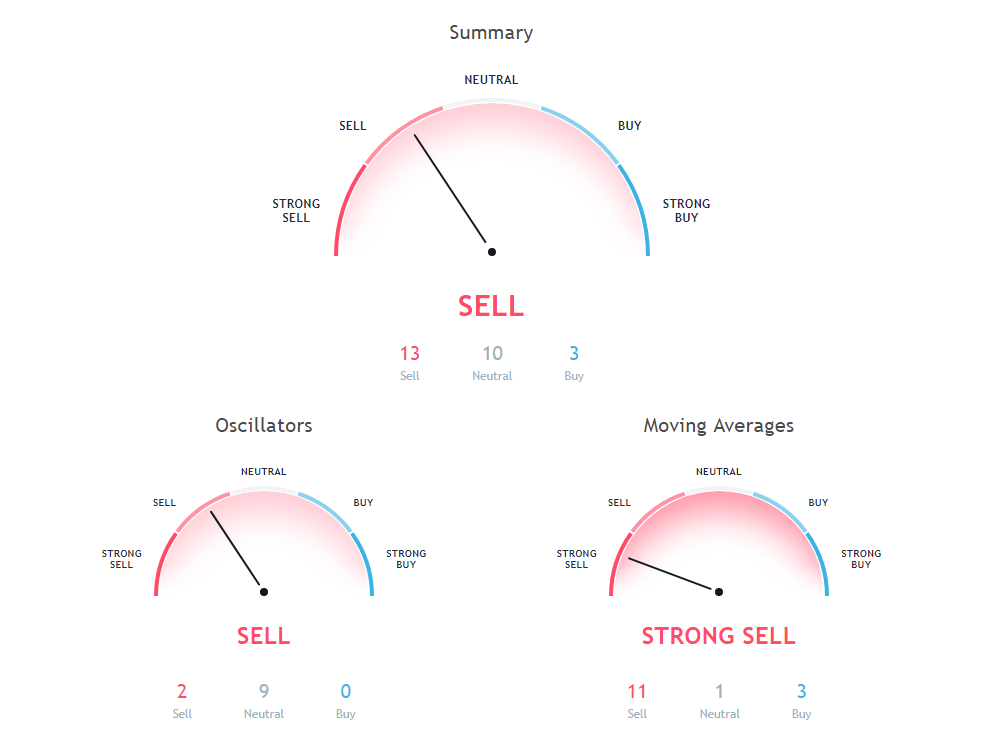Click Moving Averages gauge needle pivot dot

point(718,592)
